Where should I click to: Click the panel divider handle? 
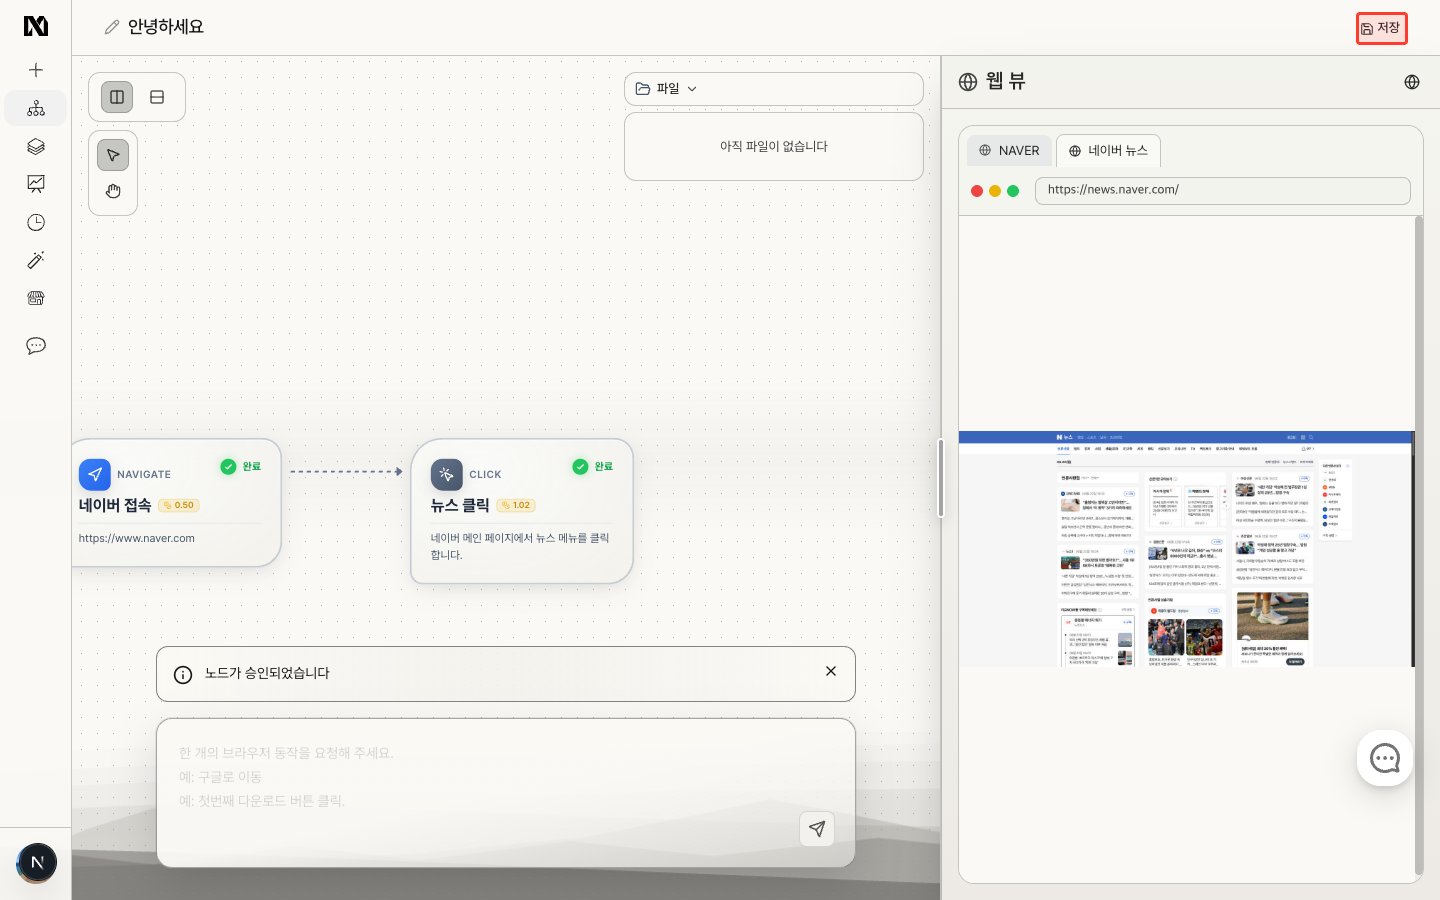click(941, 478)
